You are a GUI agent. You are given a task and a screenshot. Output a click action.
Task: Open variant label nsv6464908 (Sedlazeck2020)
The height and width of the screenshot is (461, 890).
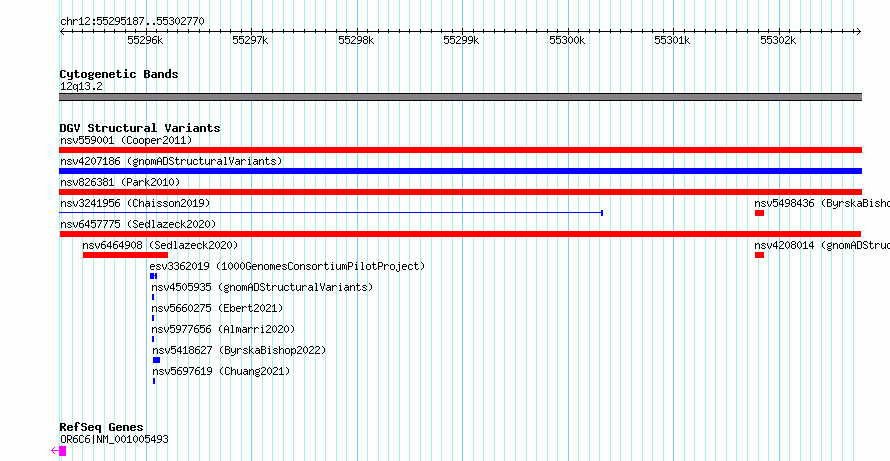tap(160, 245)
